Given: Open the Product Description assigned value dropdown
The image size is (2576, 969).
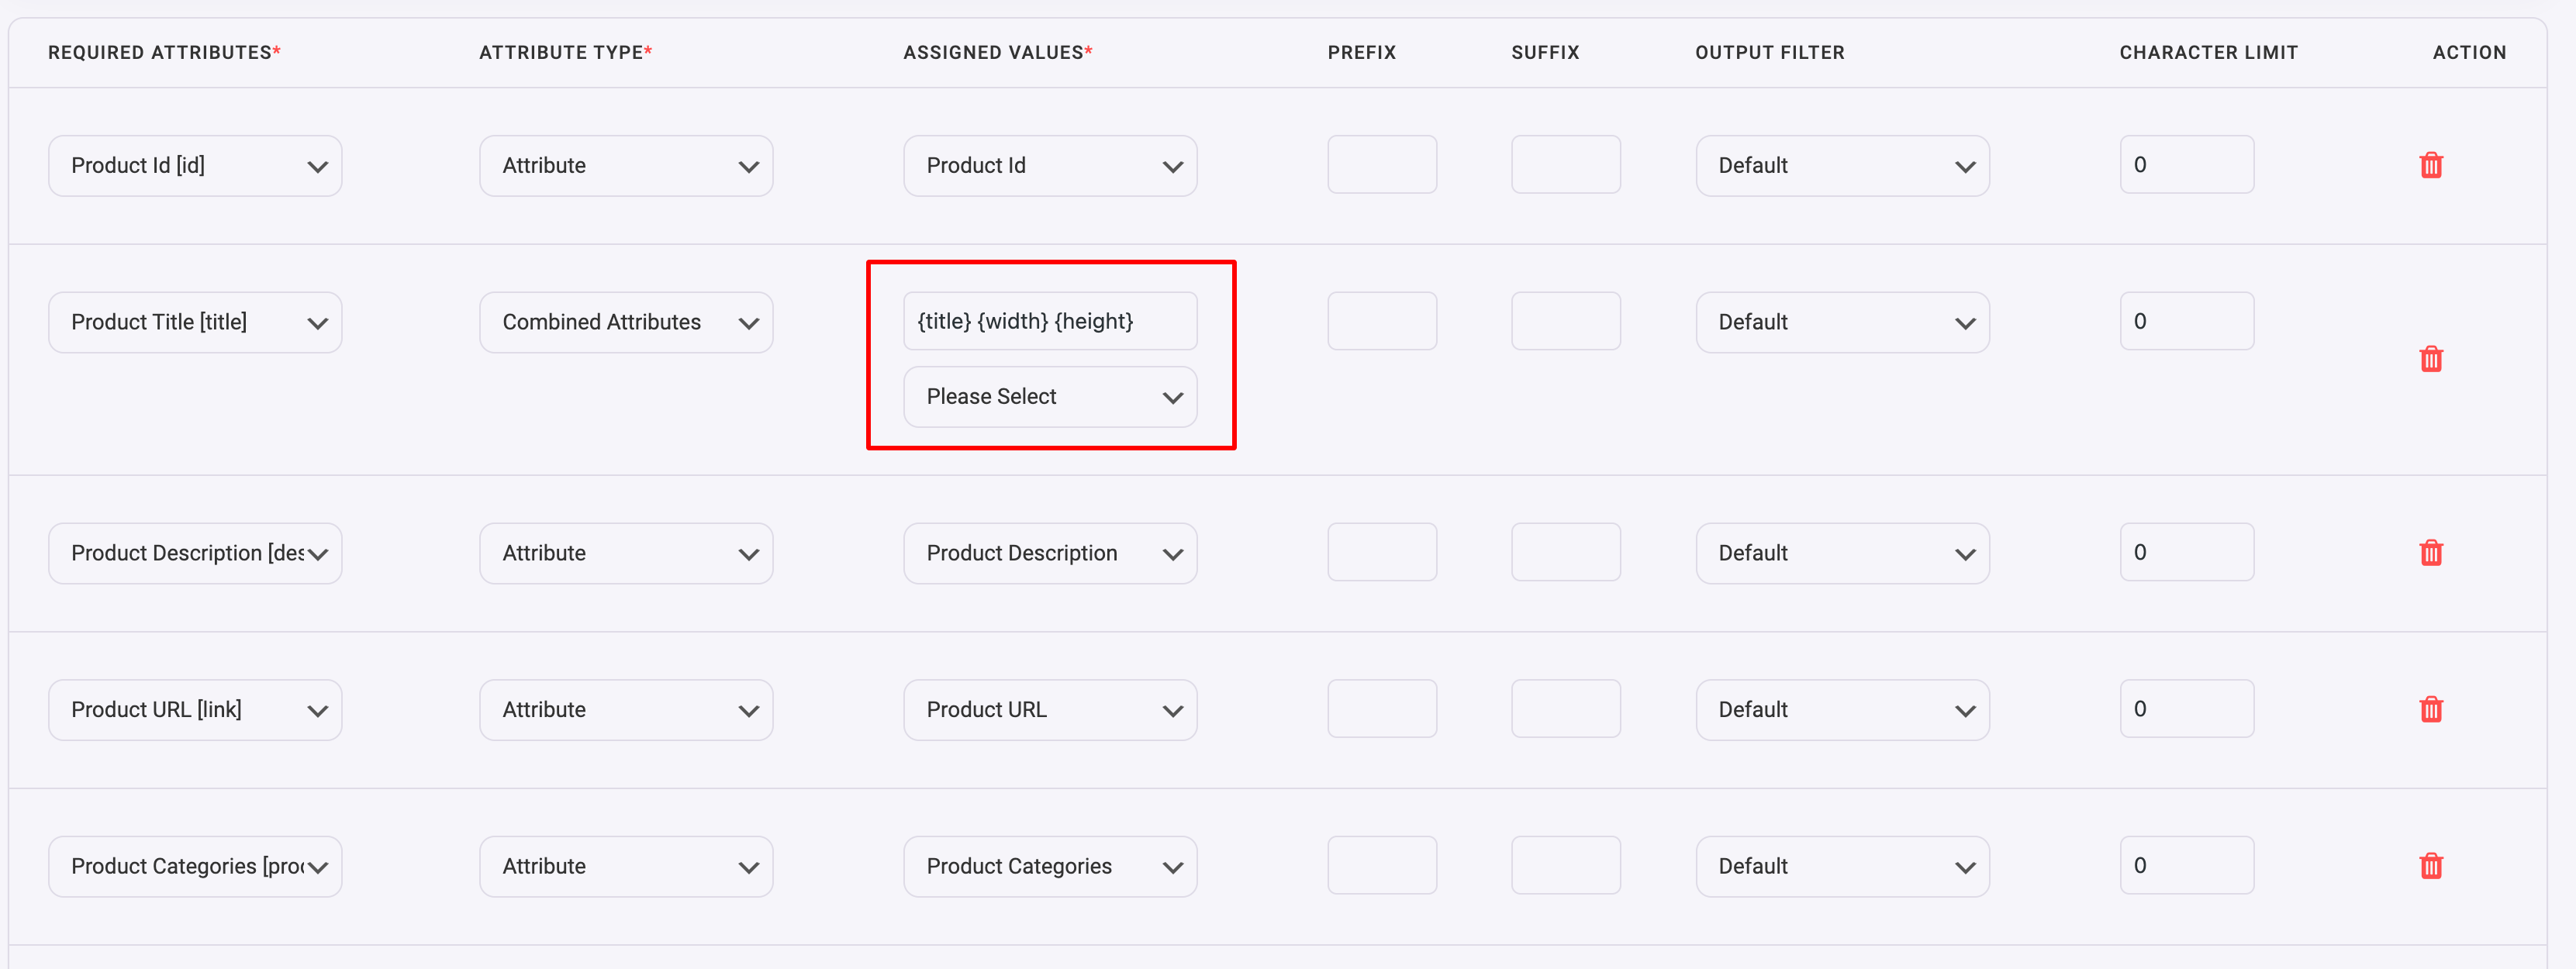Looking at the screenshot, I should 1050,553.
